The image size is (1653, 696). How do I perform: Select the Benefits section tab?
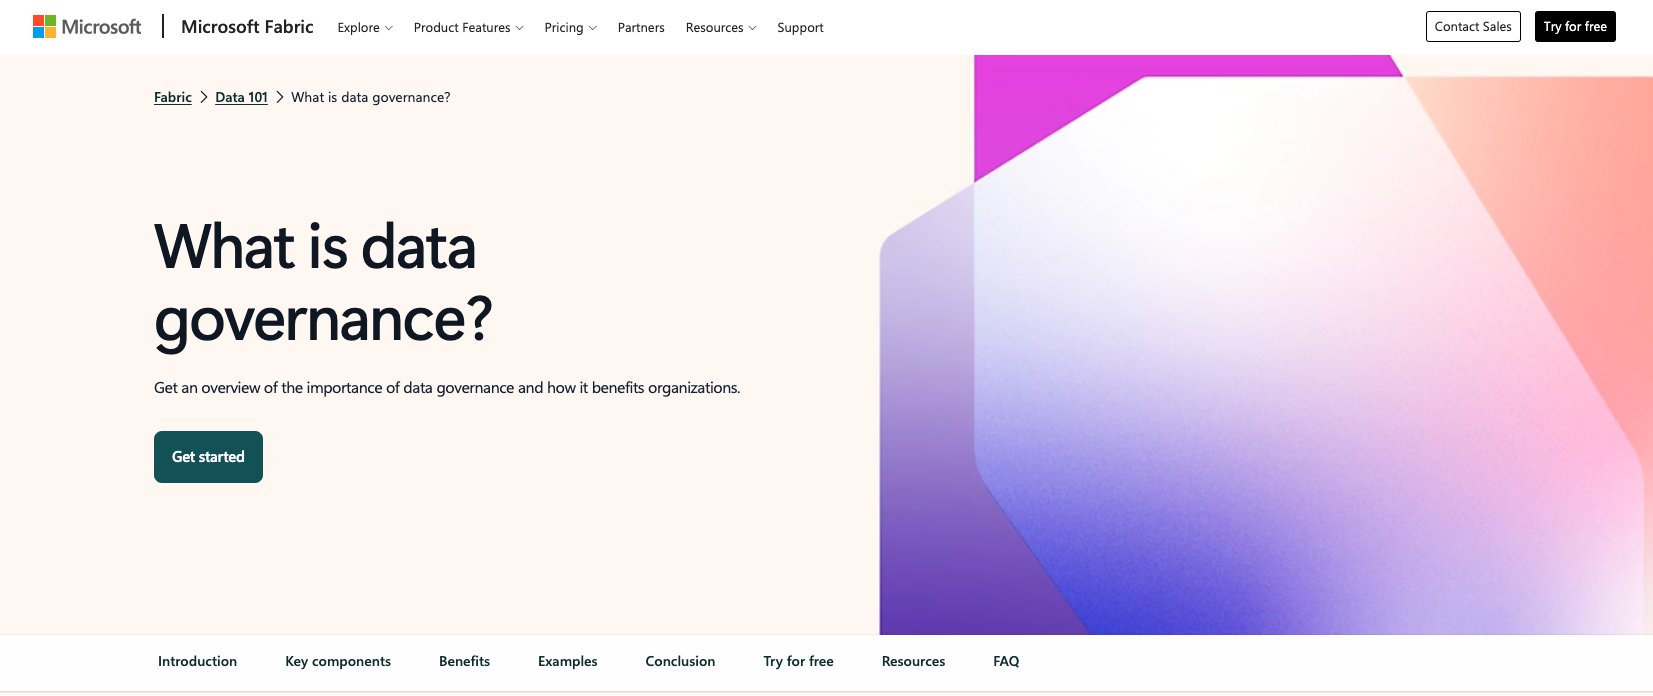point(464,661)
